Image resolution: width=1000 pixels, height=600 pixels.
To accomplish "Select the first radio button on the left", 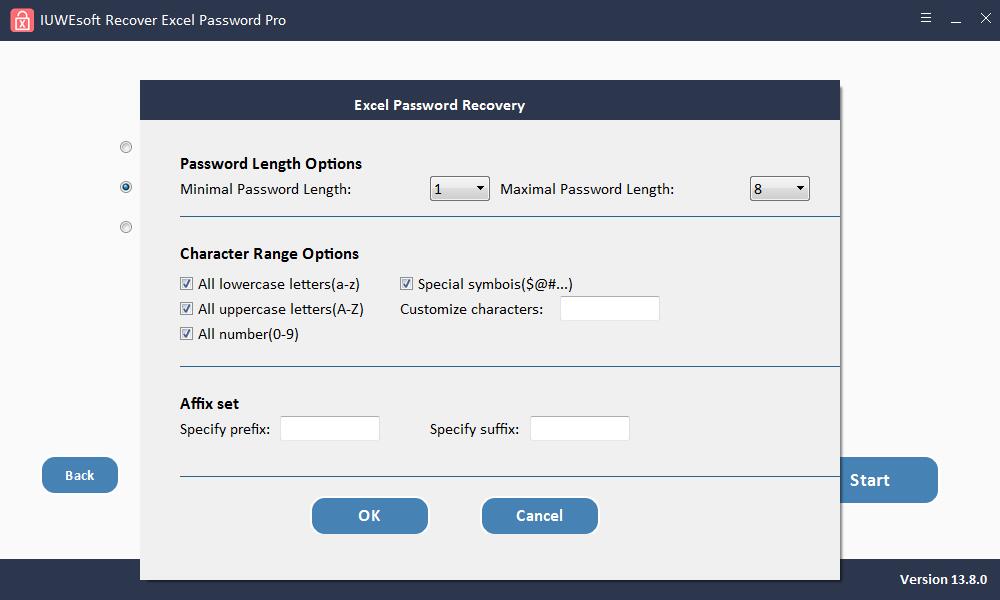I will pos(126,147).
